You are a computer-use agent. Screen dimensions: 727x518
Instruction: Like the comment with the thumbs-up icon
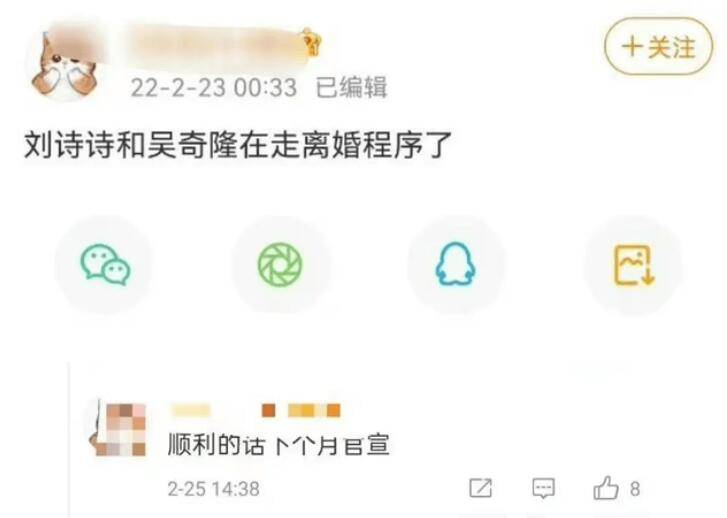[x=606, y=487]
